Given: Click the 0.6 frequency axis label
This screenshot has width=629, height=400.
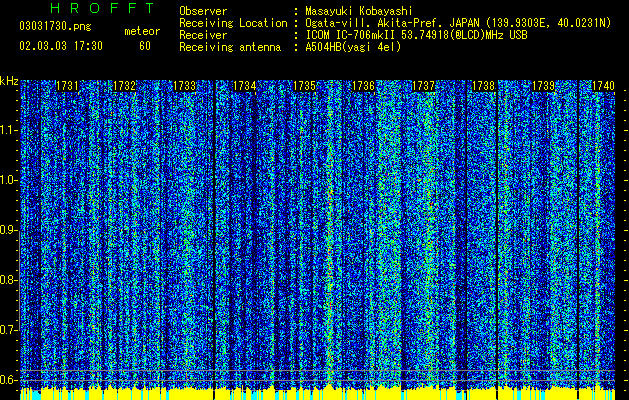Looking at the screenshot, I should 8,380.
